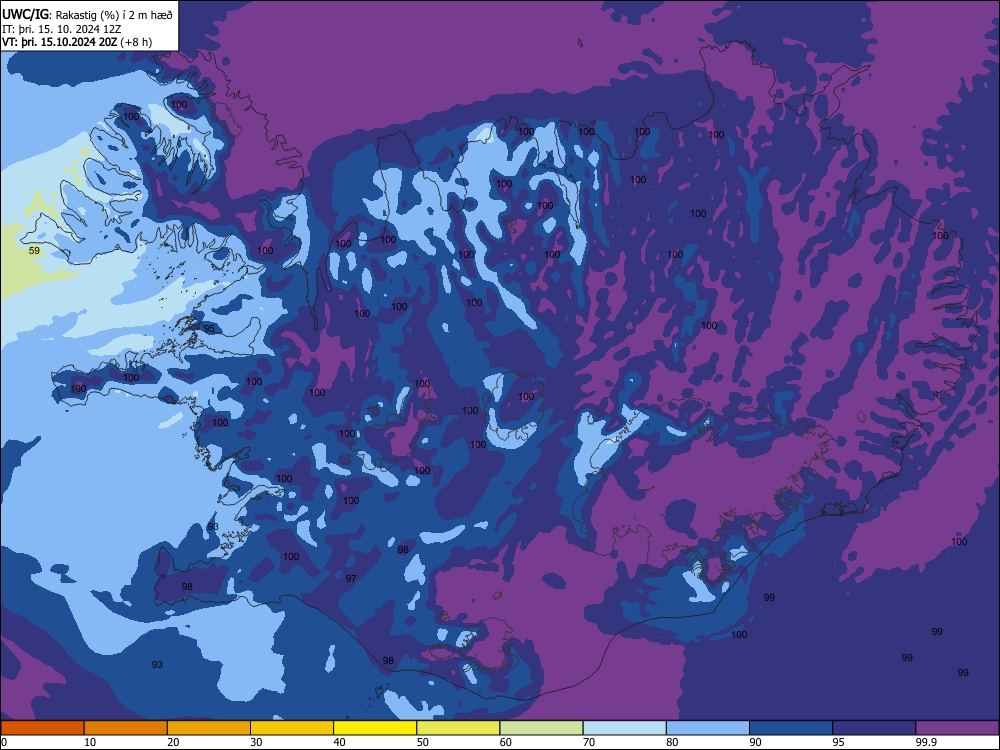The image size is (1000, 750).
Task: Select the legend tick label '20'
Action: coord(173,742)
